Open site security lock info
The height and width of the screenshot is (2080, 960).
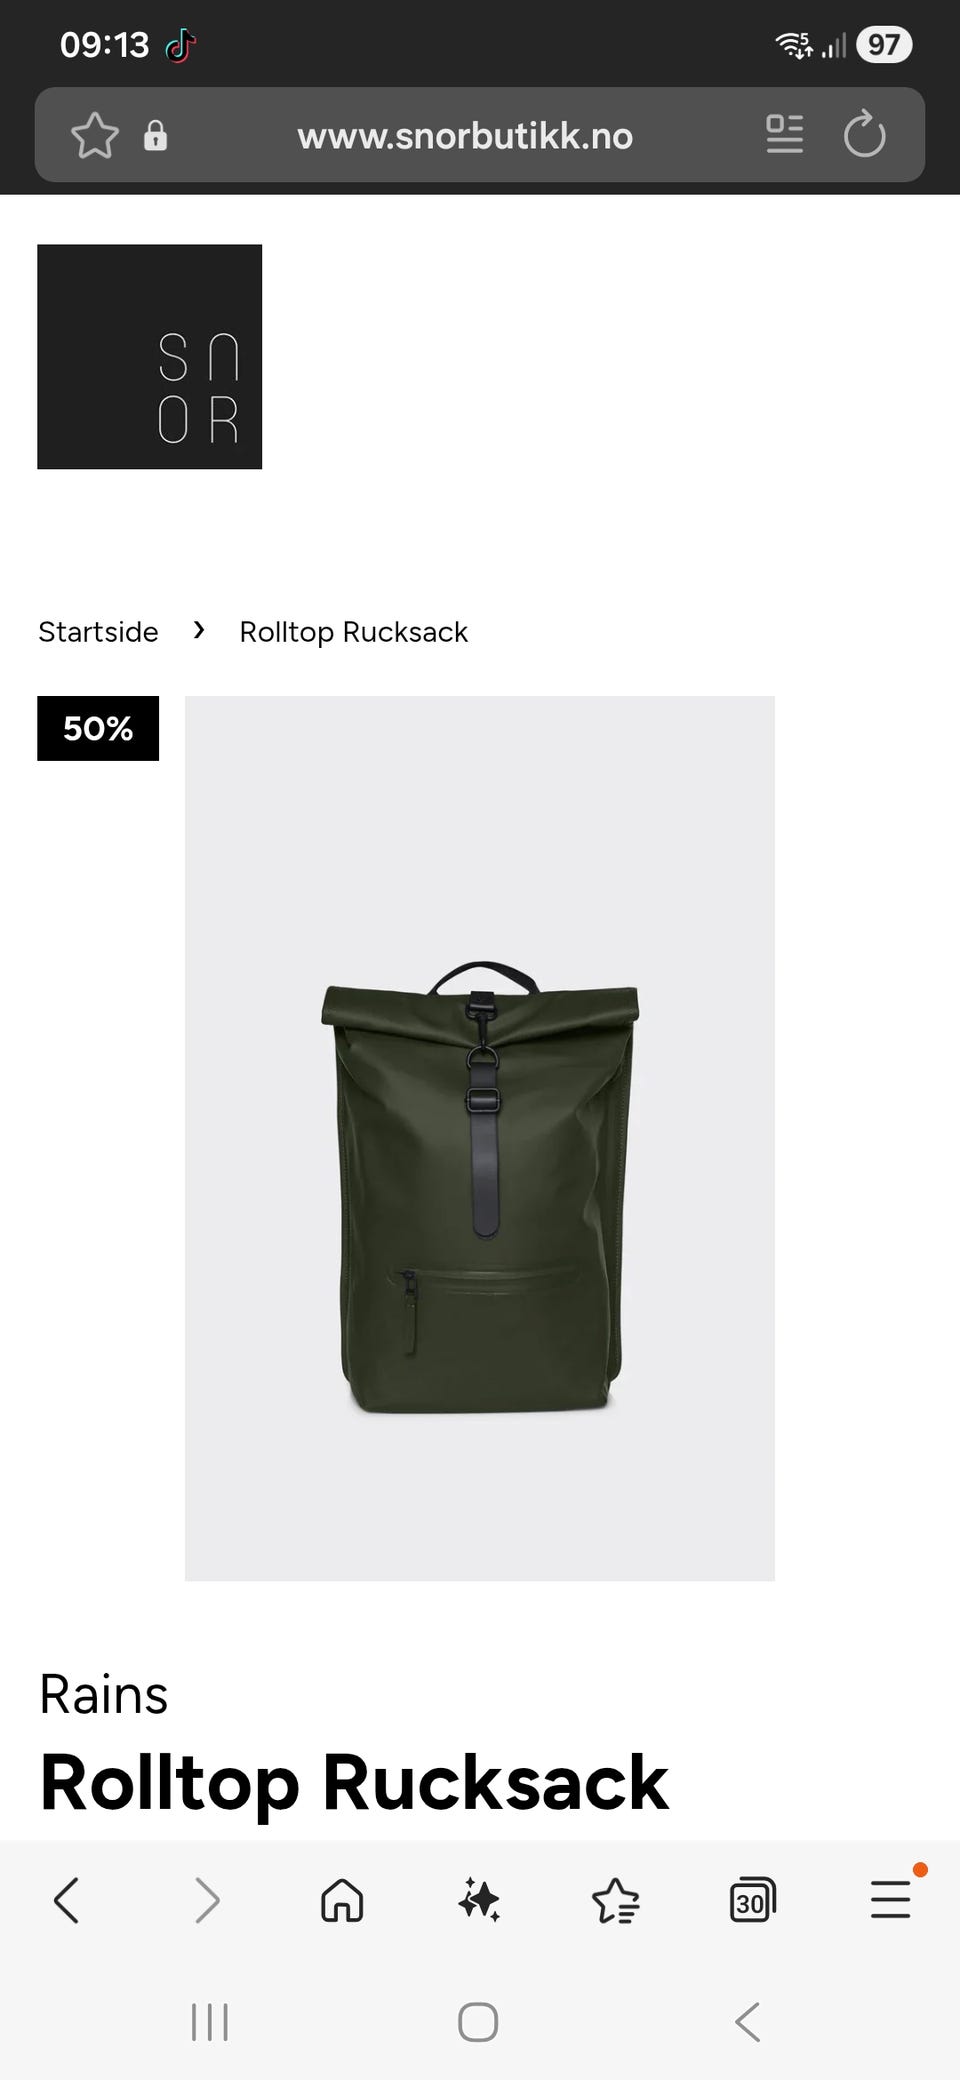pyautogui.click(x=155, y=135)
